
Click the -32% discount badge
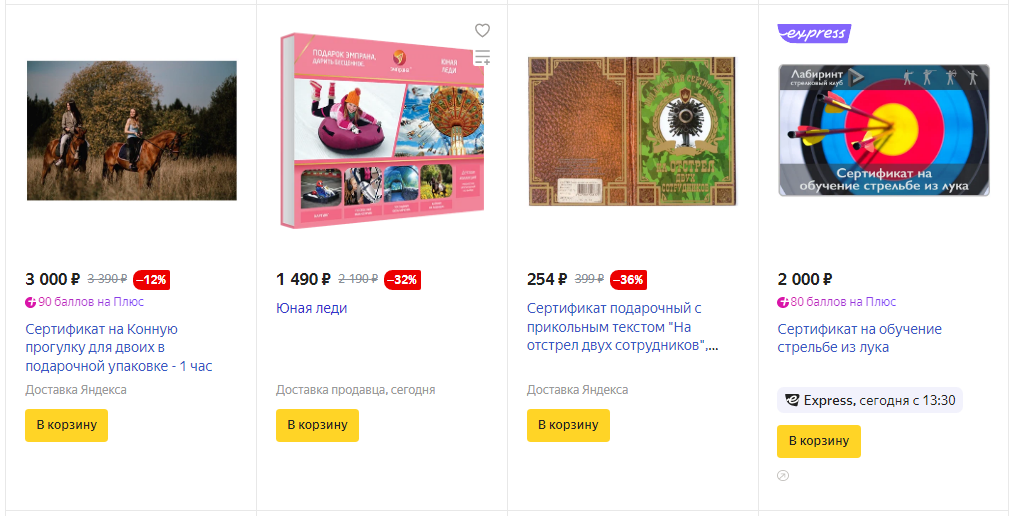[403, 280]
